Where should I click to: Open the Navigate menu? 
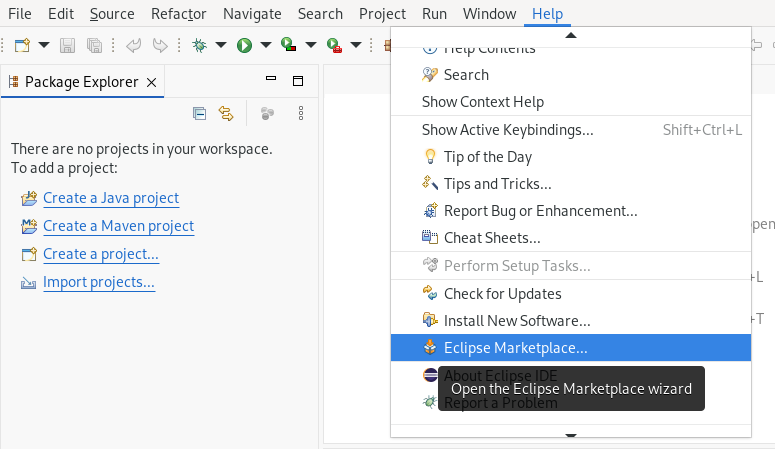click(252, 14)
